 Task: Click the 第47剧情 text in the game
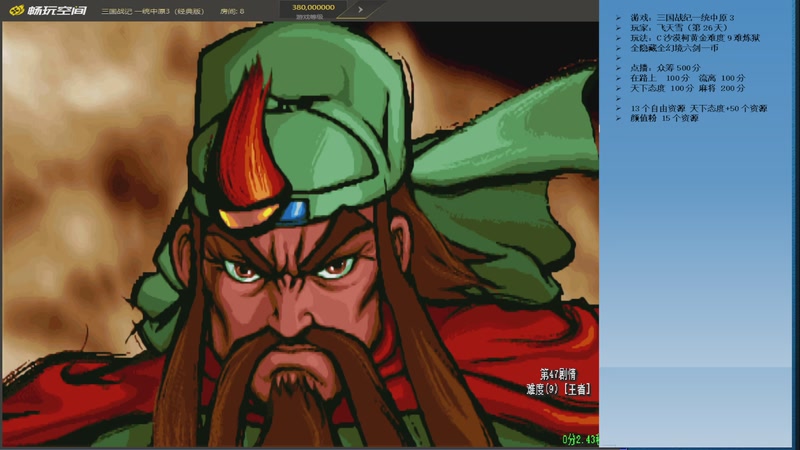click(x=558, y=374)
